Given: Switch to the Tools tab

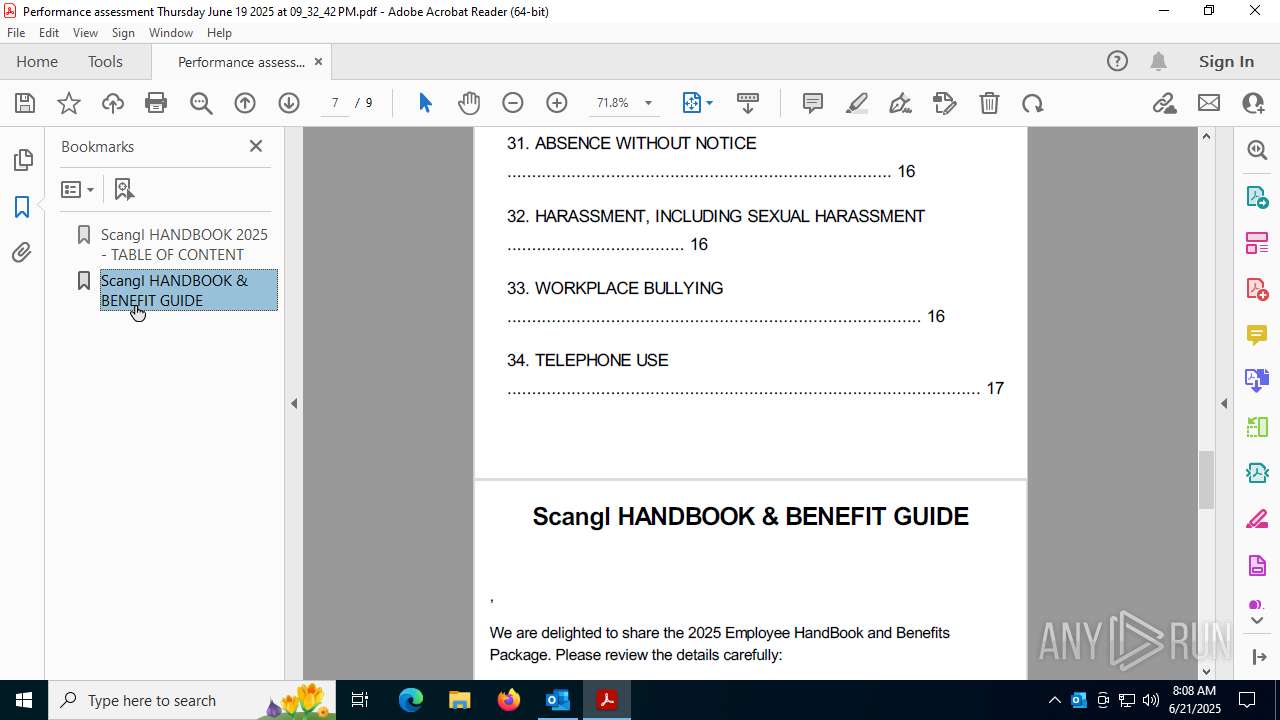Looking at the screenshot, I should (105, 61).
